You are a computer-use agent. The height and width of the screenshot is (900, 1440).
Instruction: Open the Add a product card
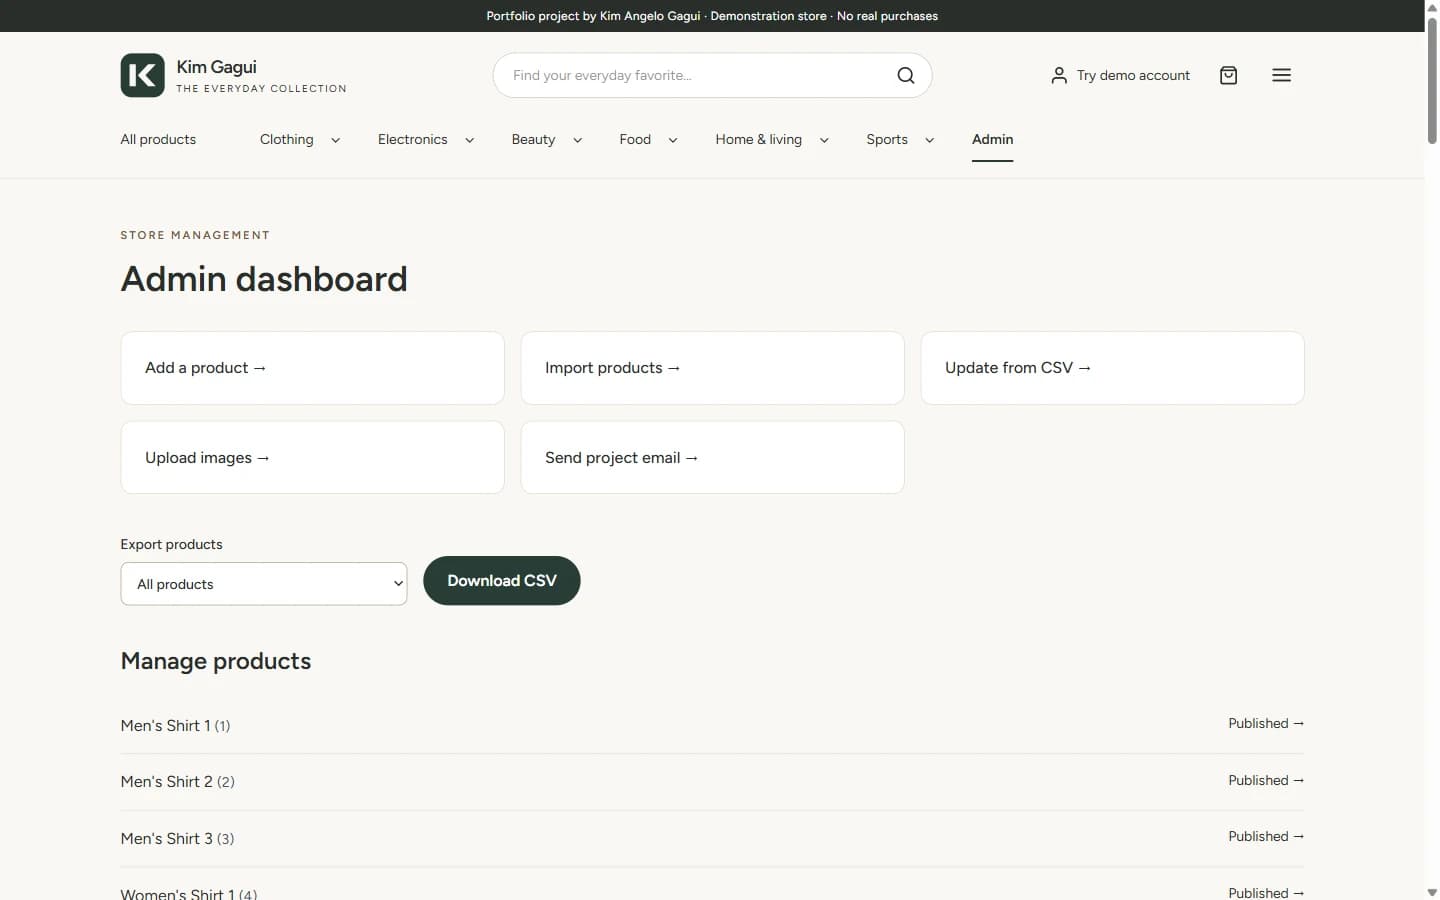click(312, 368)
